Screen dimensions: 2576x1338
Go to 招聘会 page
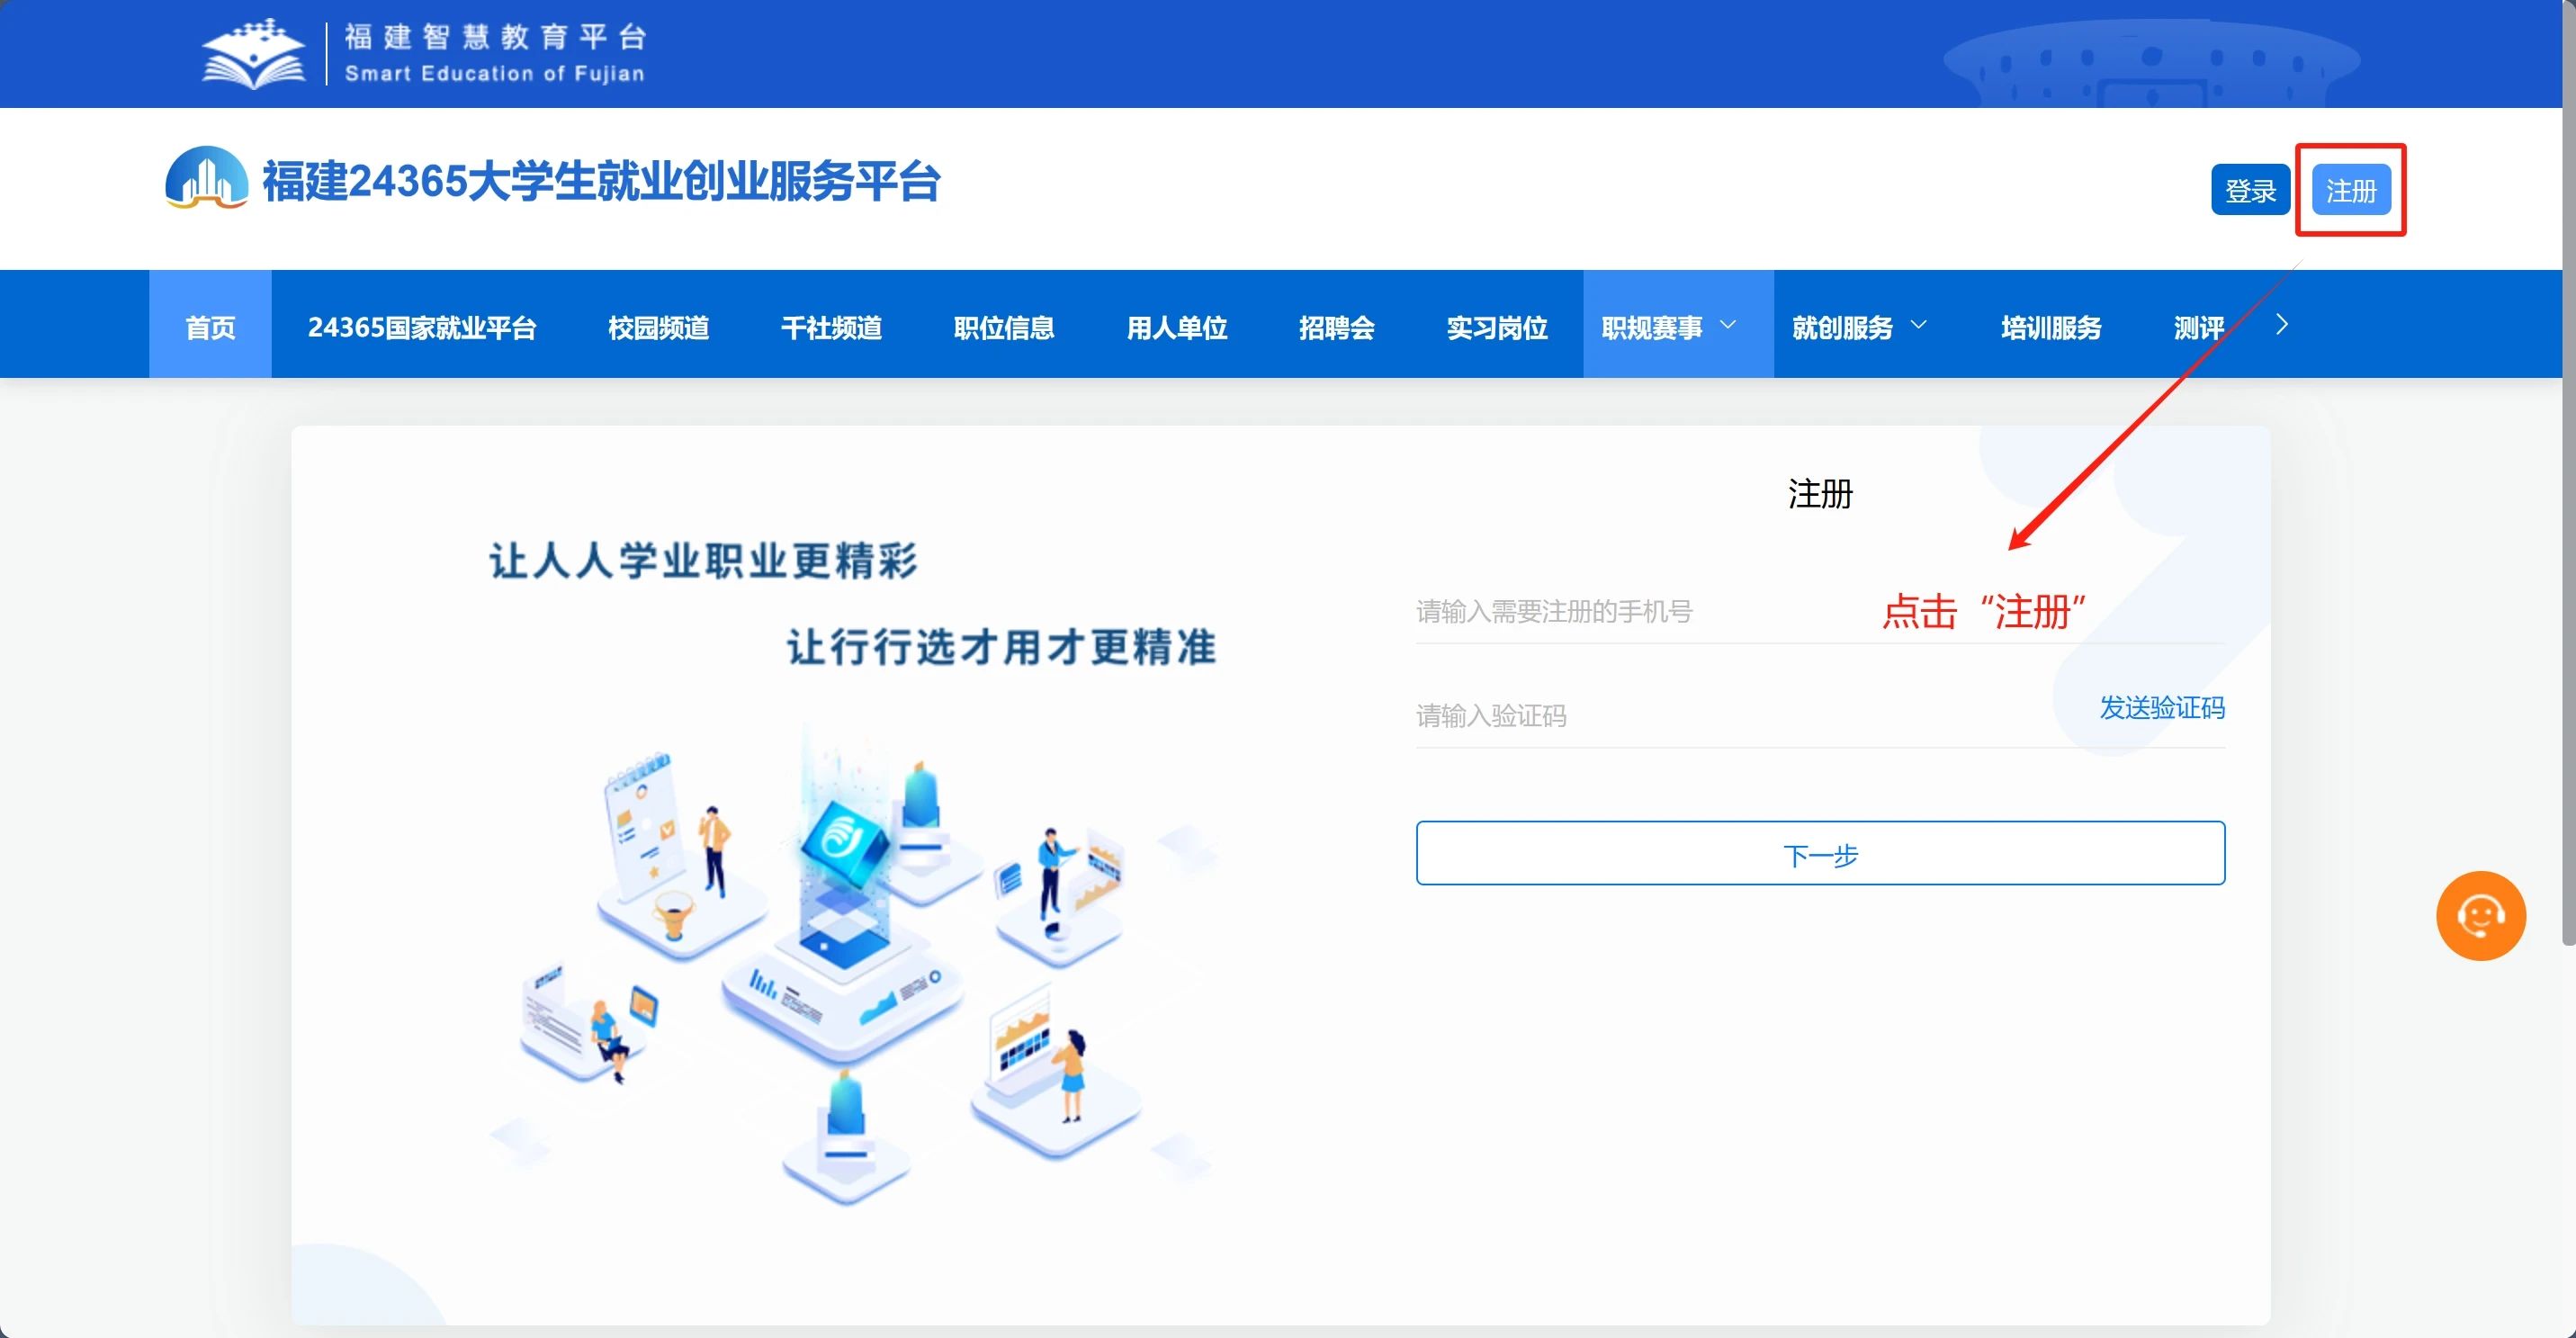1336,327
